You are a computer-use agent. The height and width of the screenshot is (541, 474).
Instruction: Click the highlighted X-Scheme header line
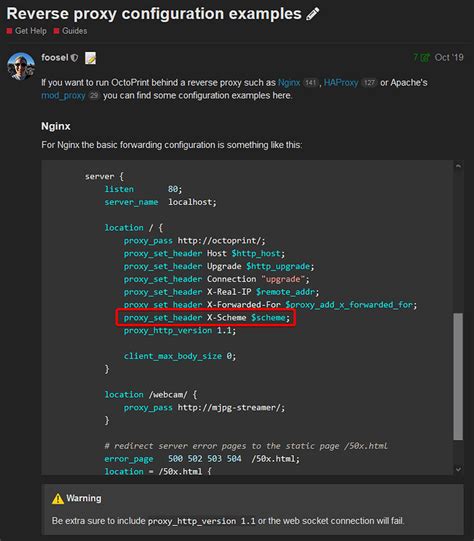click(206, 318)
